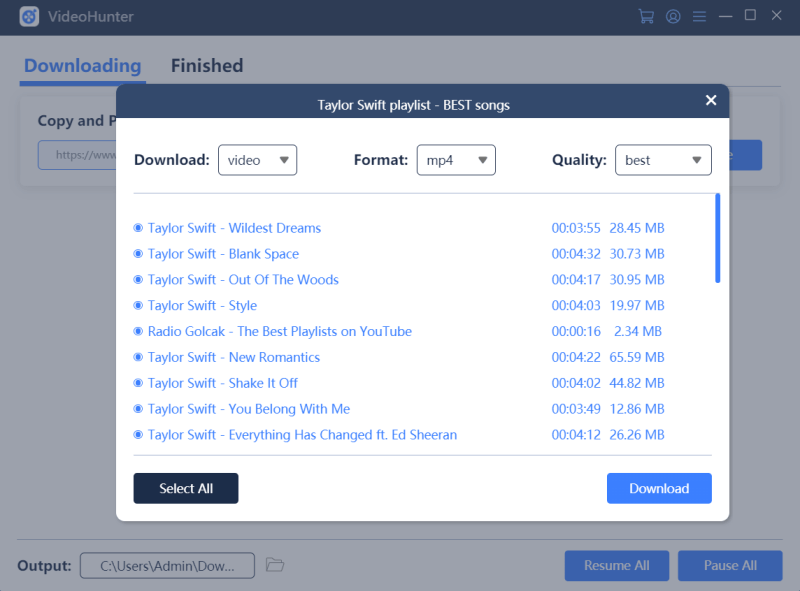Expand the Download type dropdown

coord(257,160)
